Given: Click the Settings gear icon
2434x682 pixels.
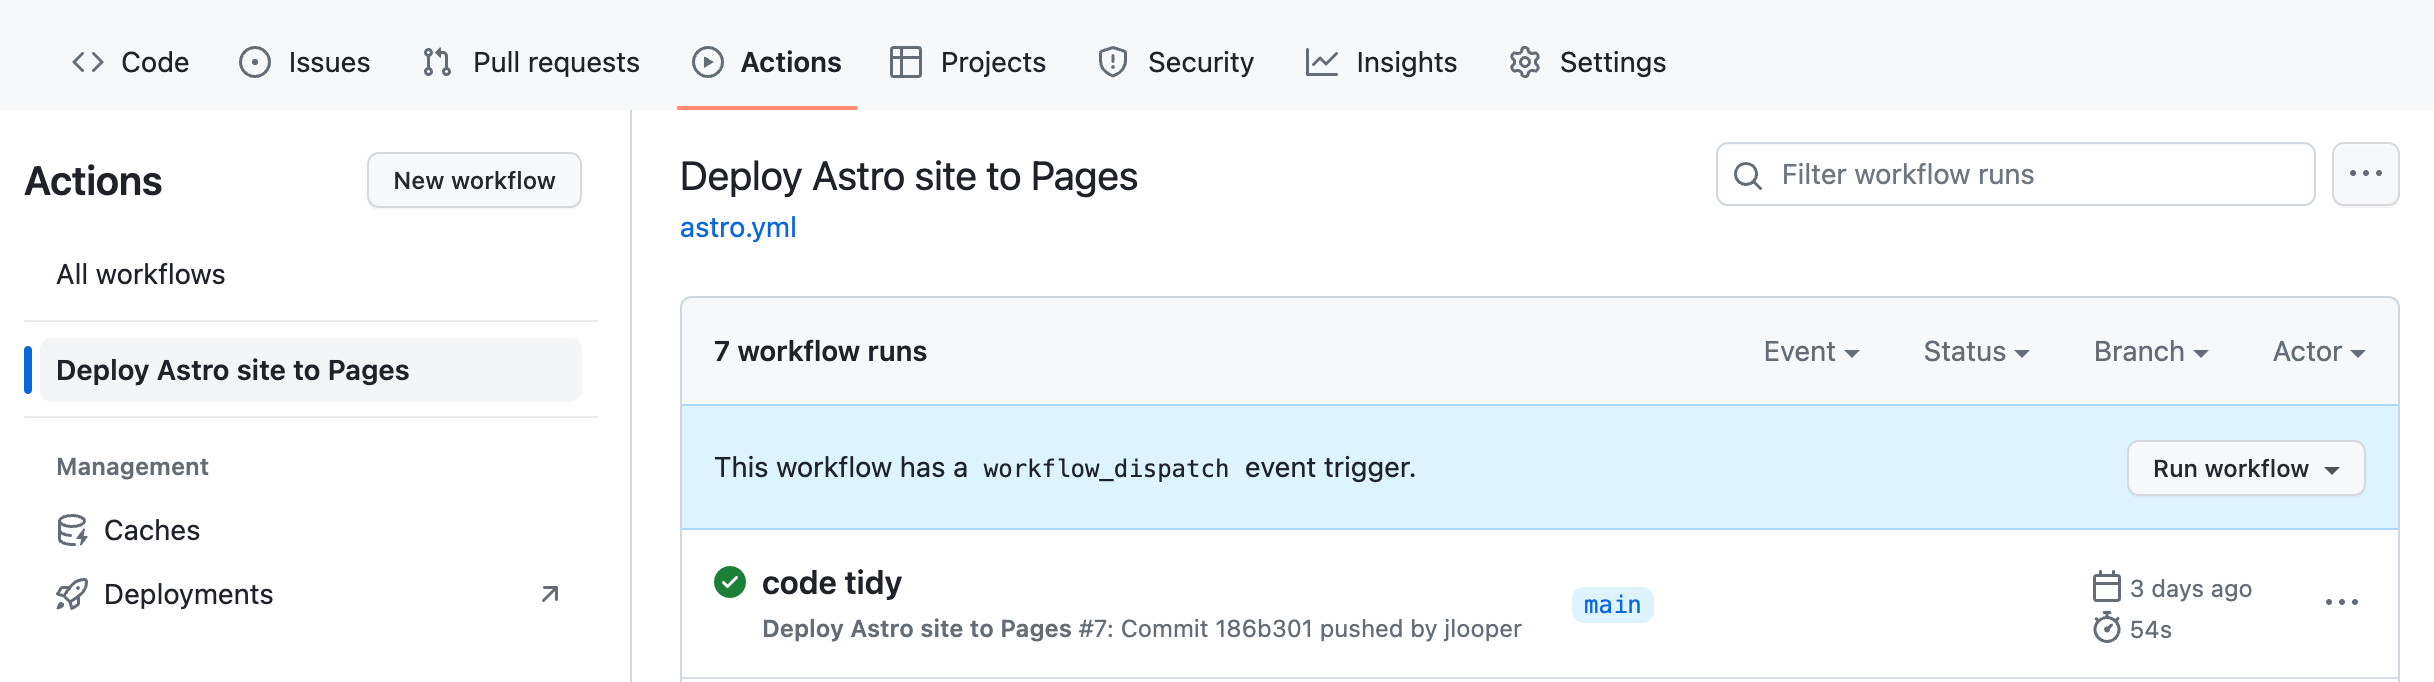Looking at the screenshot, I should coord(1525,62).
